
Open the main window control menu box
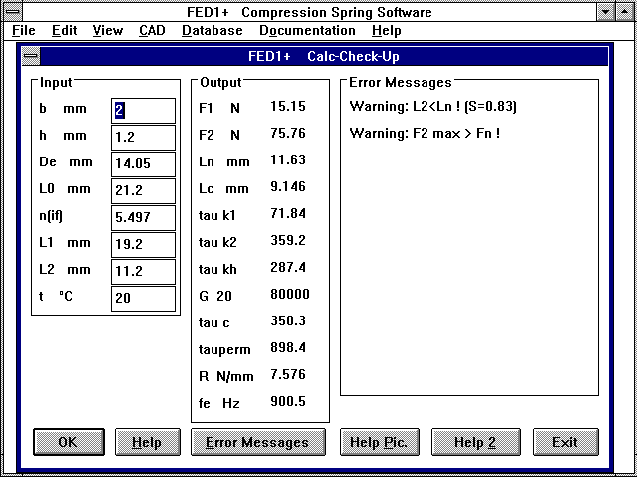click(x=12, y=12)
